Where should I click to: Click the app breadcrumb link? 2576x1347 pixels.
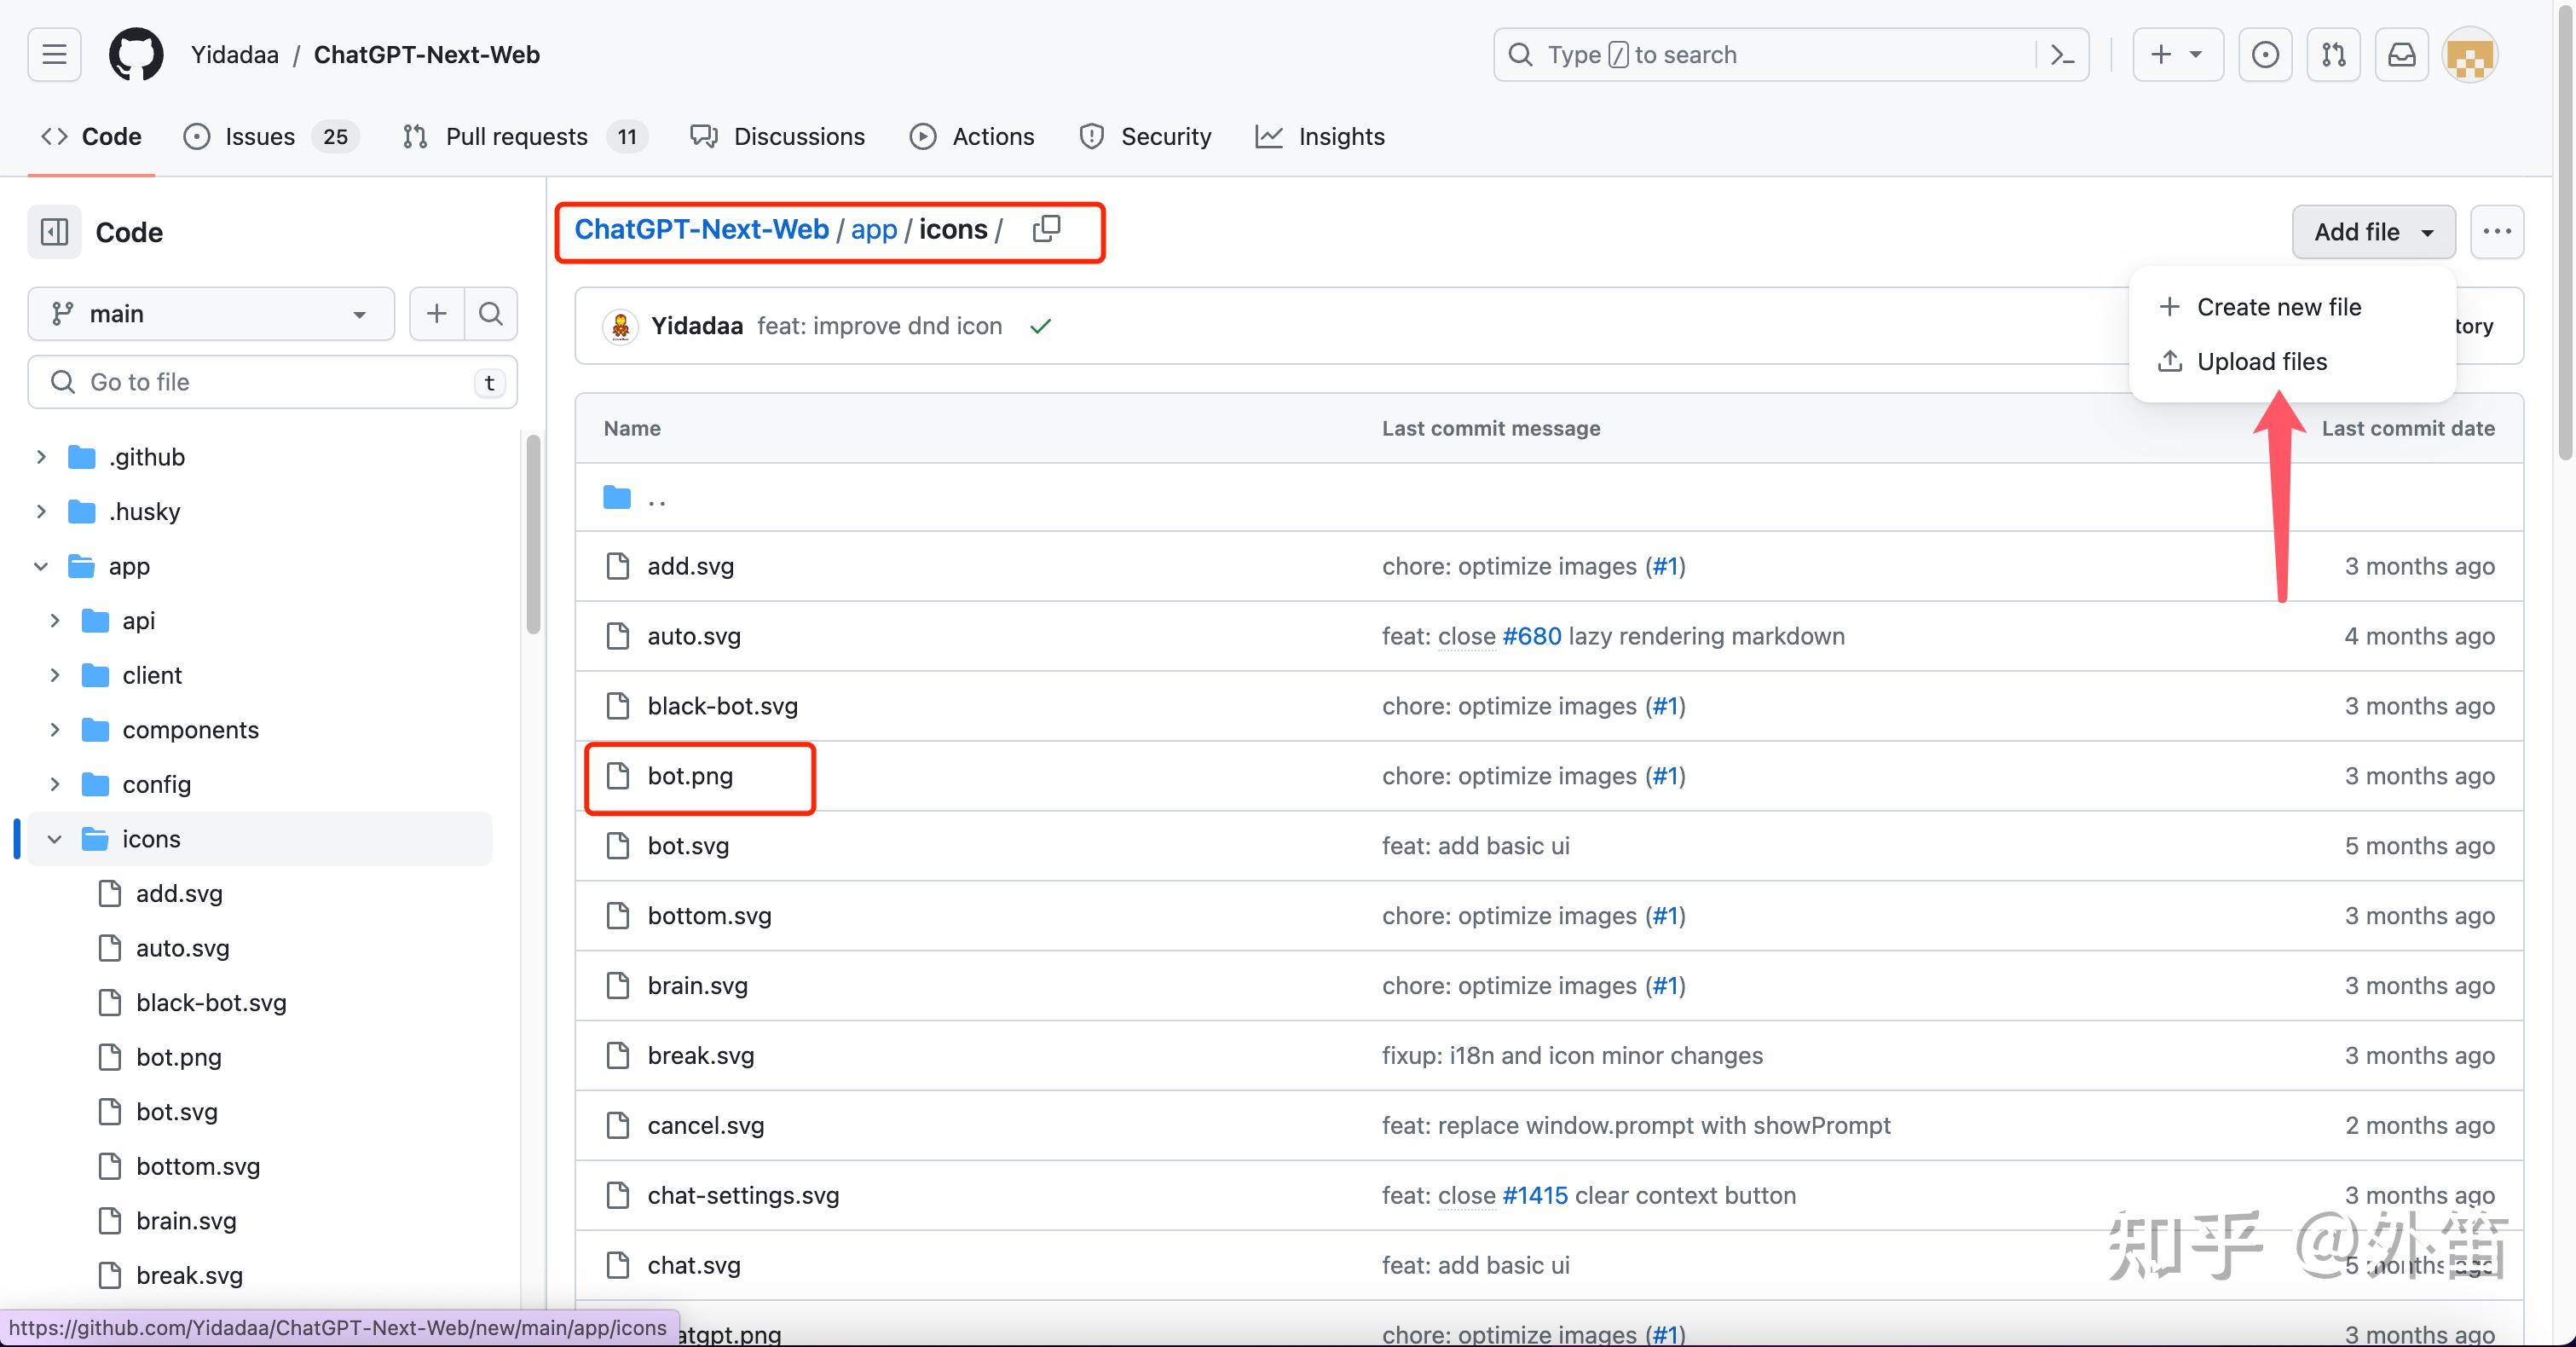click(x=873, y=230)
